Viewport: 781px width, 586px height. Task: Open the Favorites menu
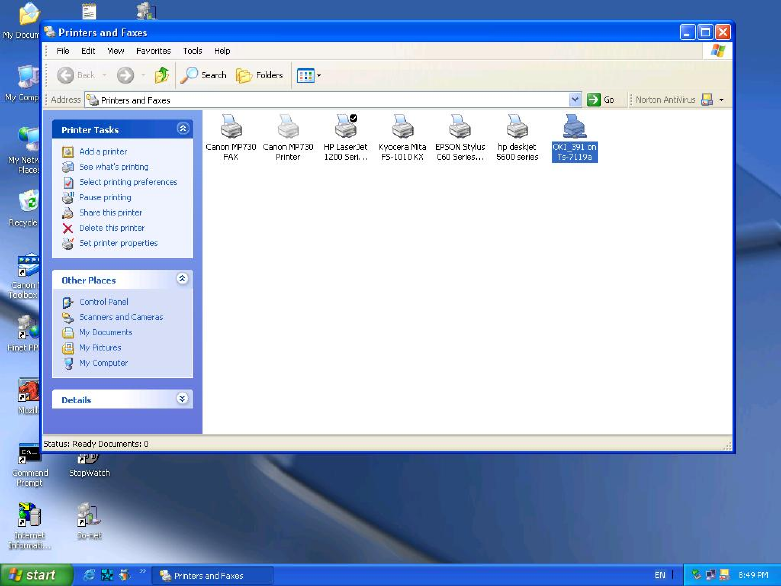(x=153, y=51)
